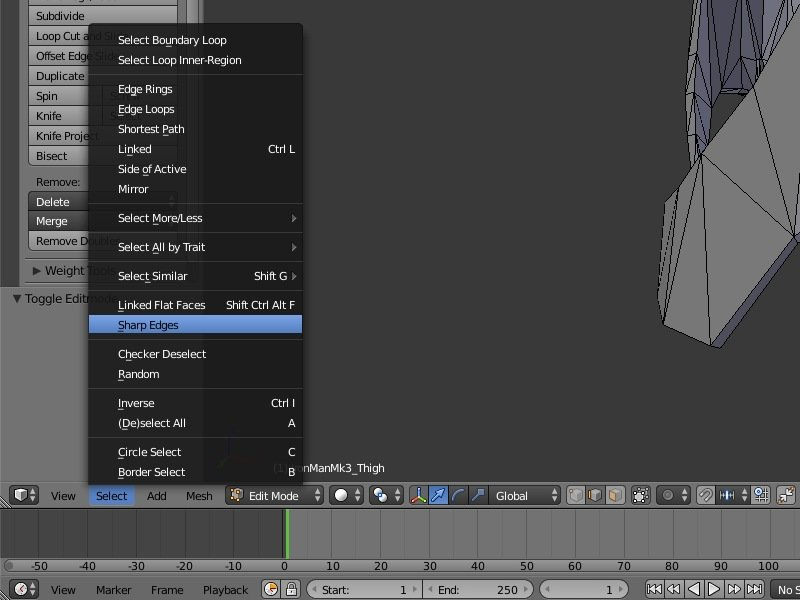Choose Border Select menu entry

click(x=195, y=472)
